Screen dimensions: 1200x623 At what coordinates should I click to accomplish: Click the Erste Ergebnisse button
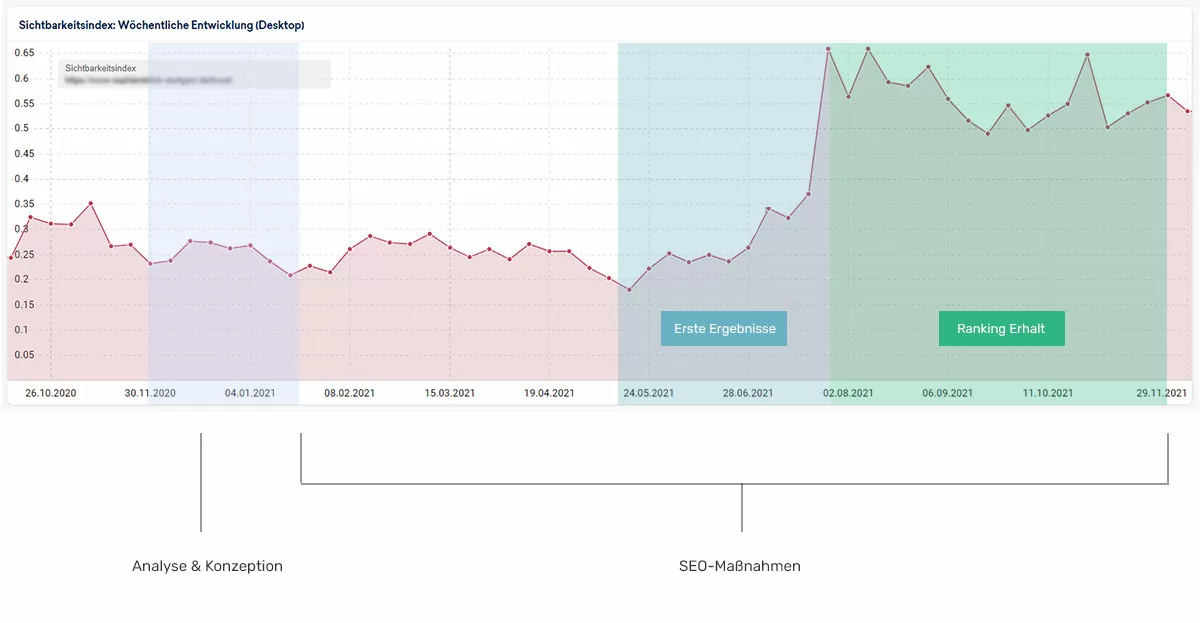[x=723, y=328]
